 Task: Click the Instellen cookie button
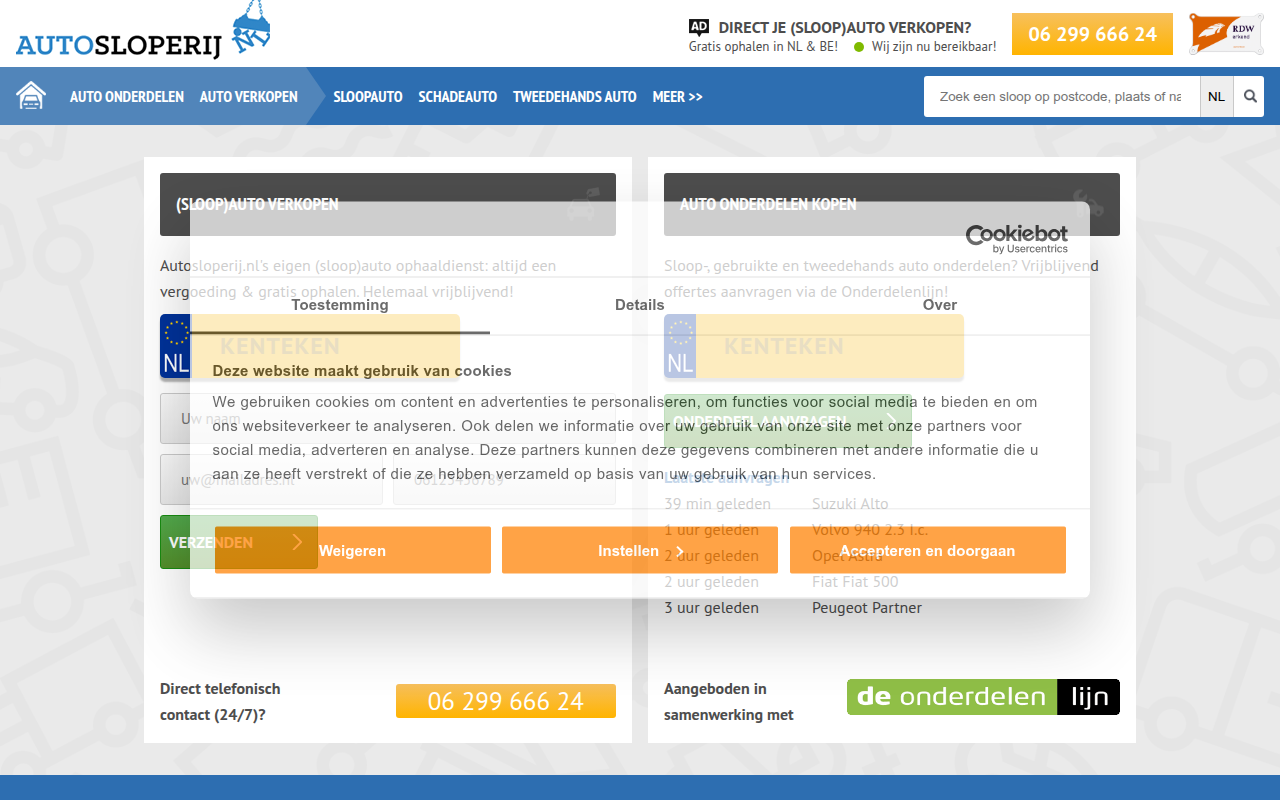pos(640,550)
